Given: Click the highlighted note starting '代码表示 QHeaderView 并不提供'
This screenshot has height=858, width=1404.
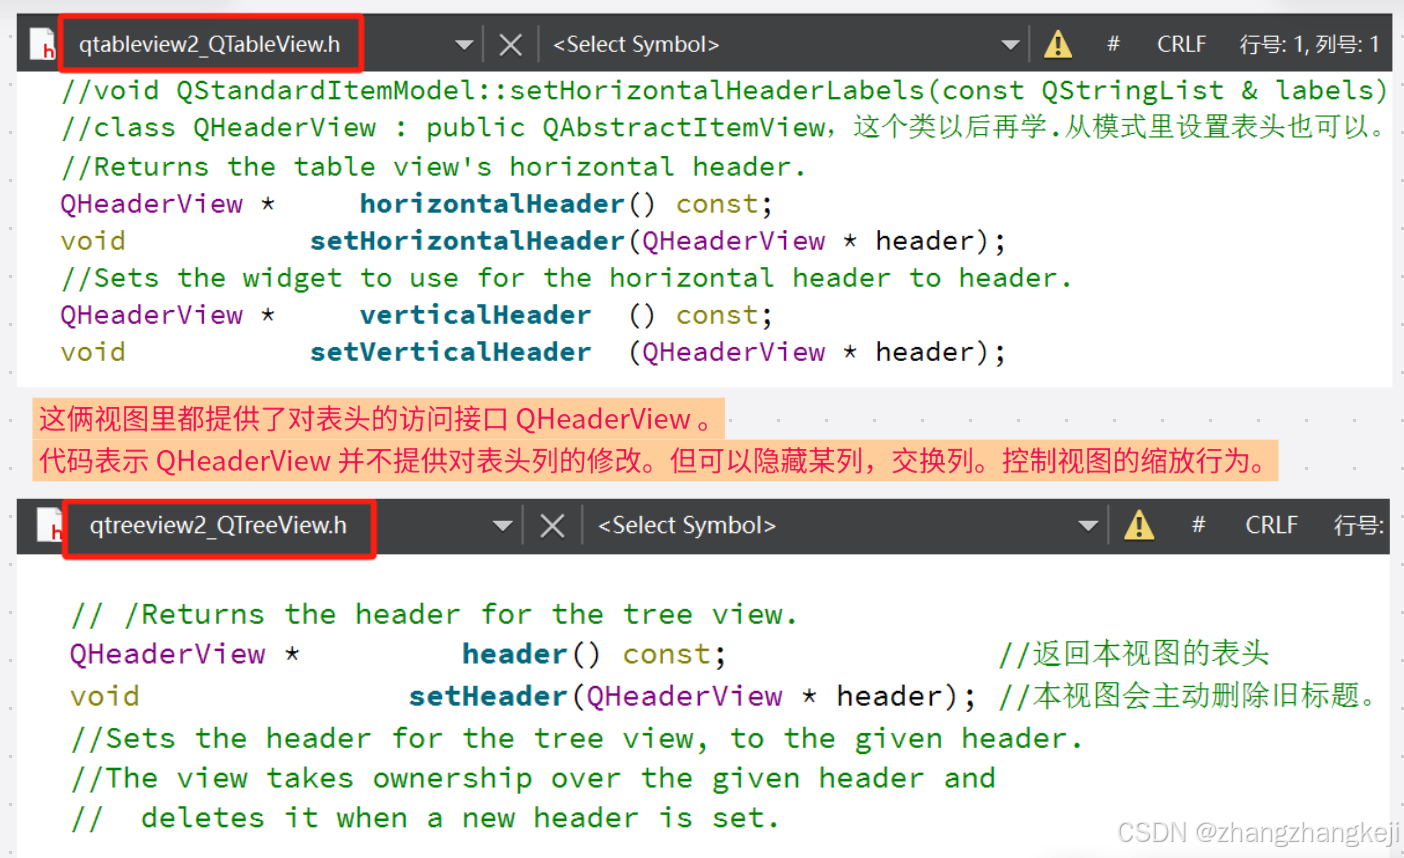Looking at the screenshot, I should [x=655, y=461].
